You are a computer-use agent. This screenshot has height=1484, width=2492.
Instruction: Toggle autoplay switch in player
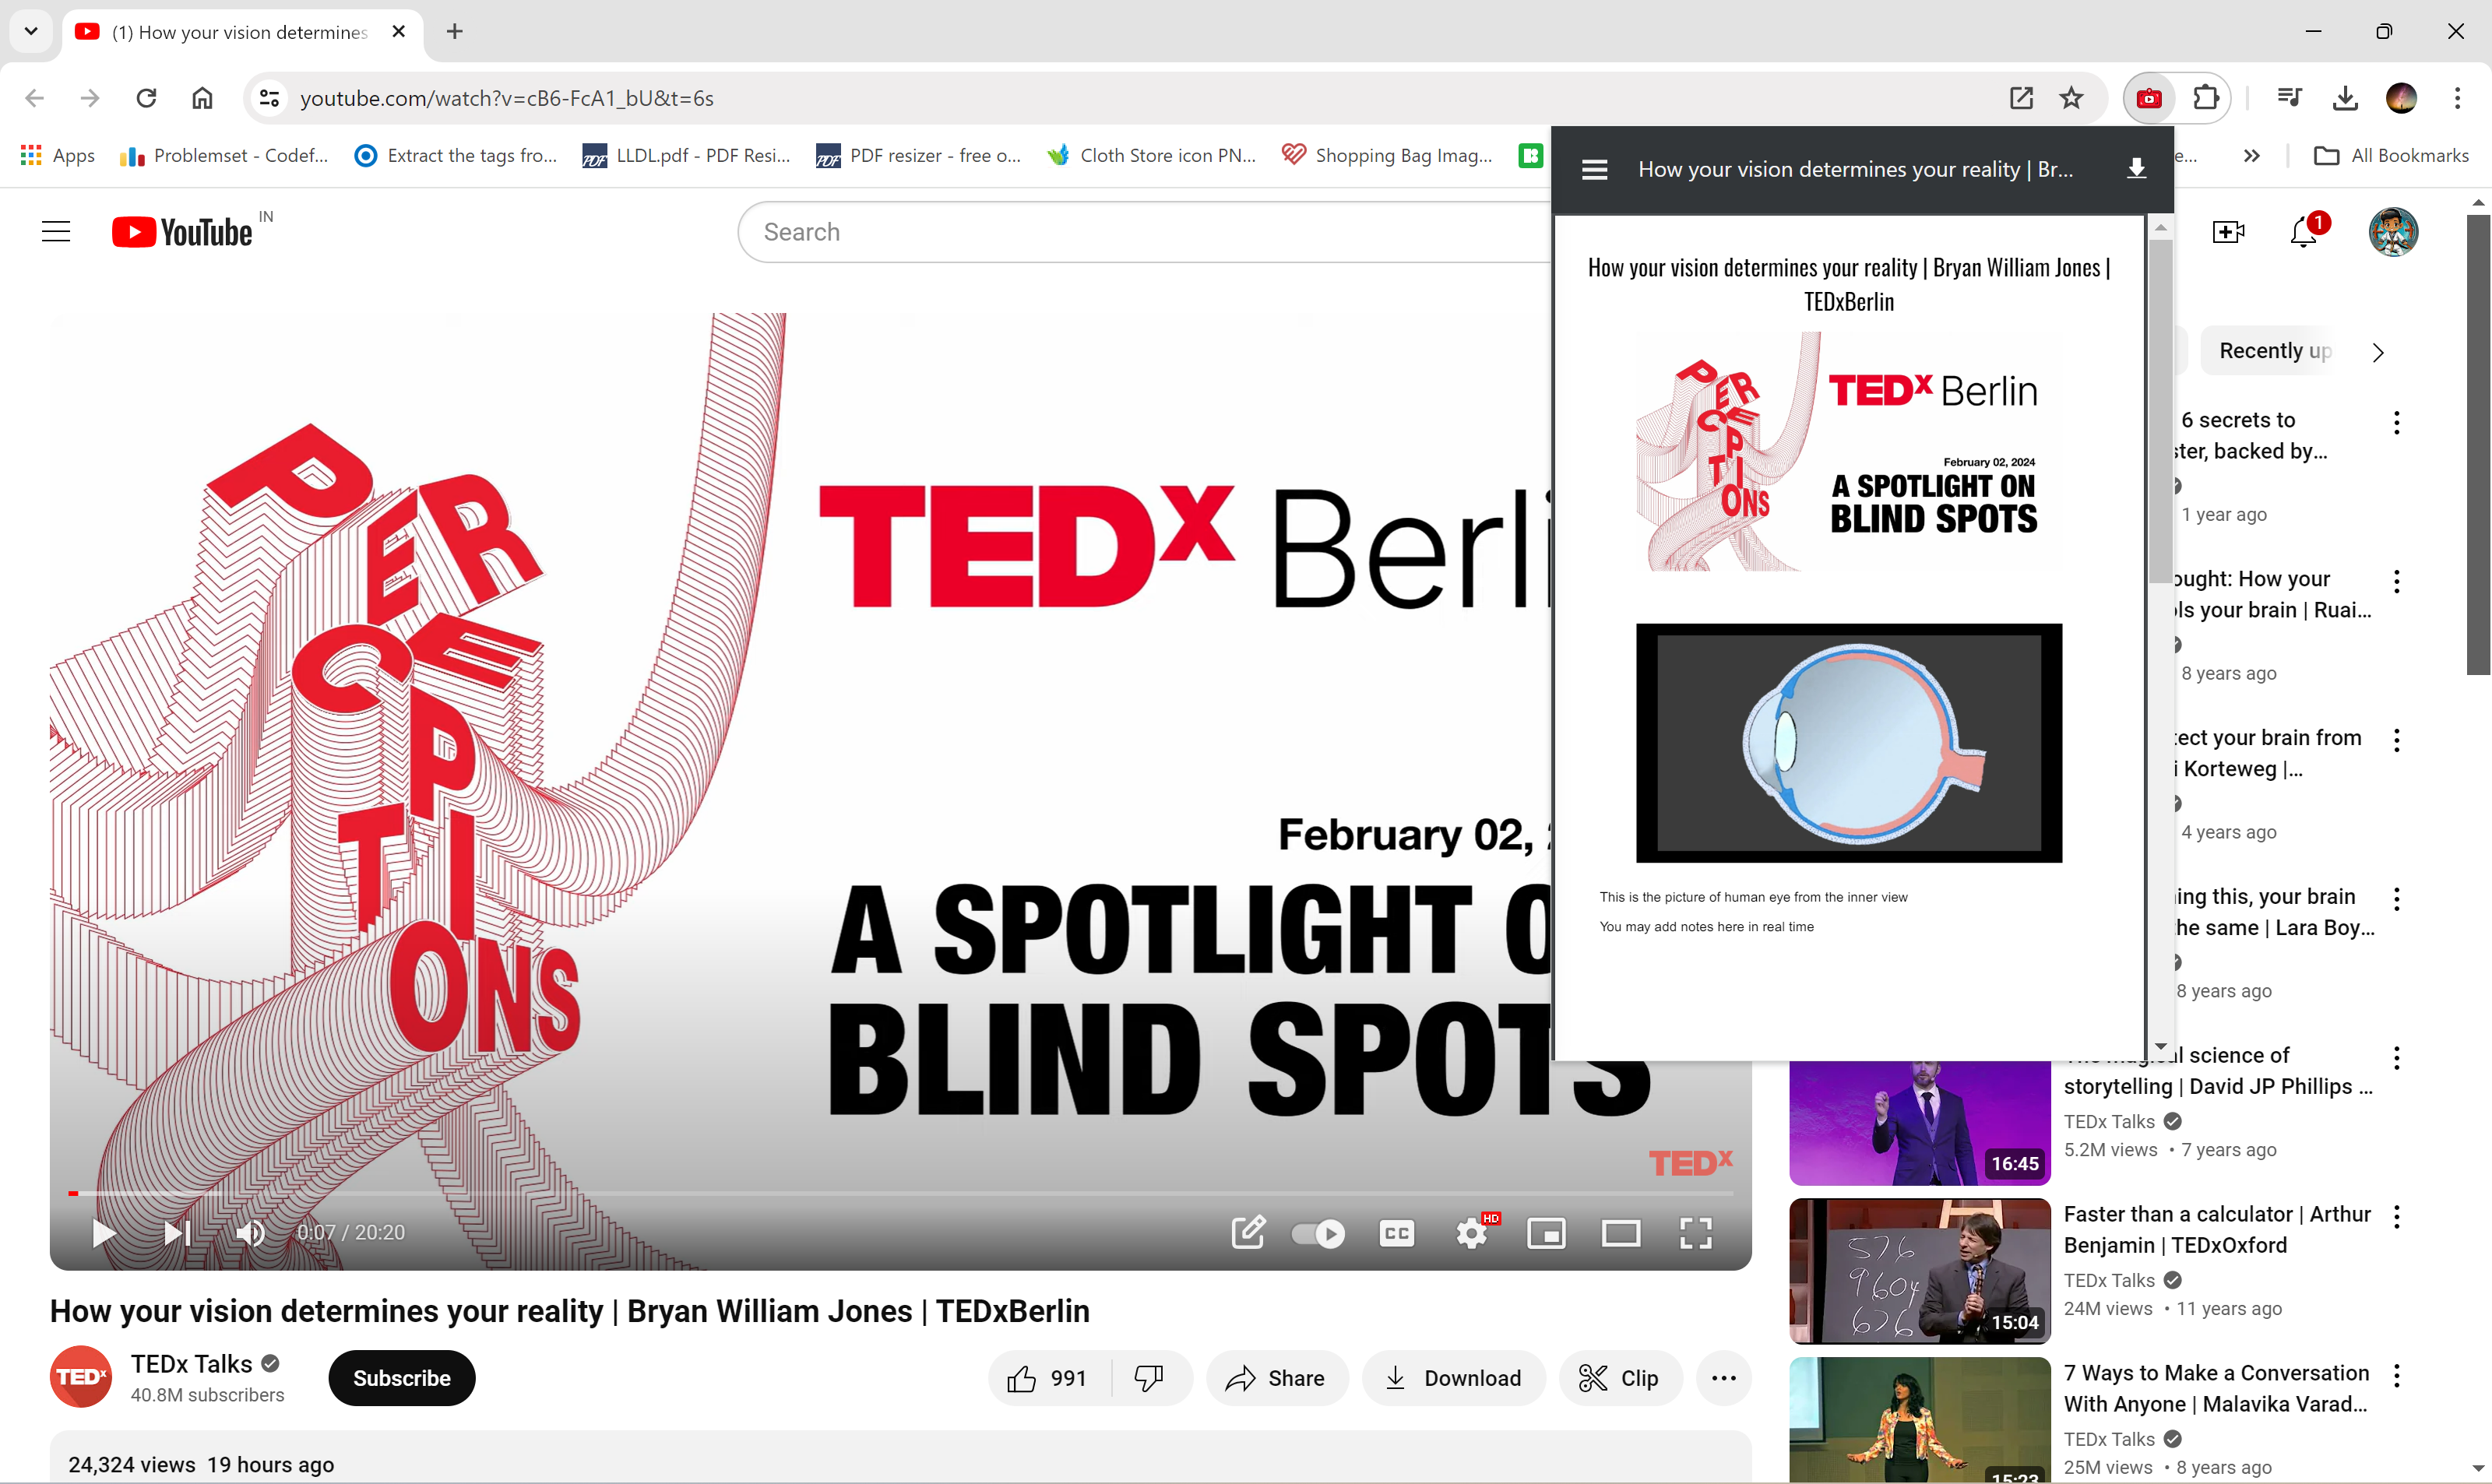(1318, 1233)
